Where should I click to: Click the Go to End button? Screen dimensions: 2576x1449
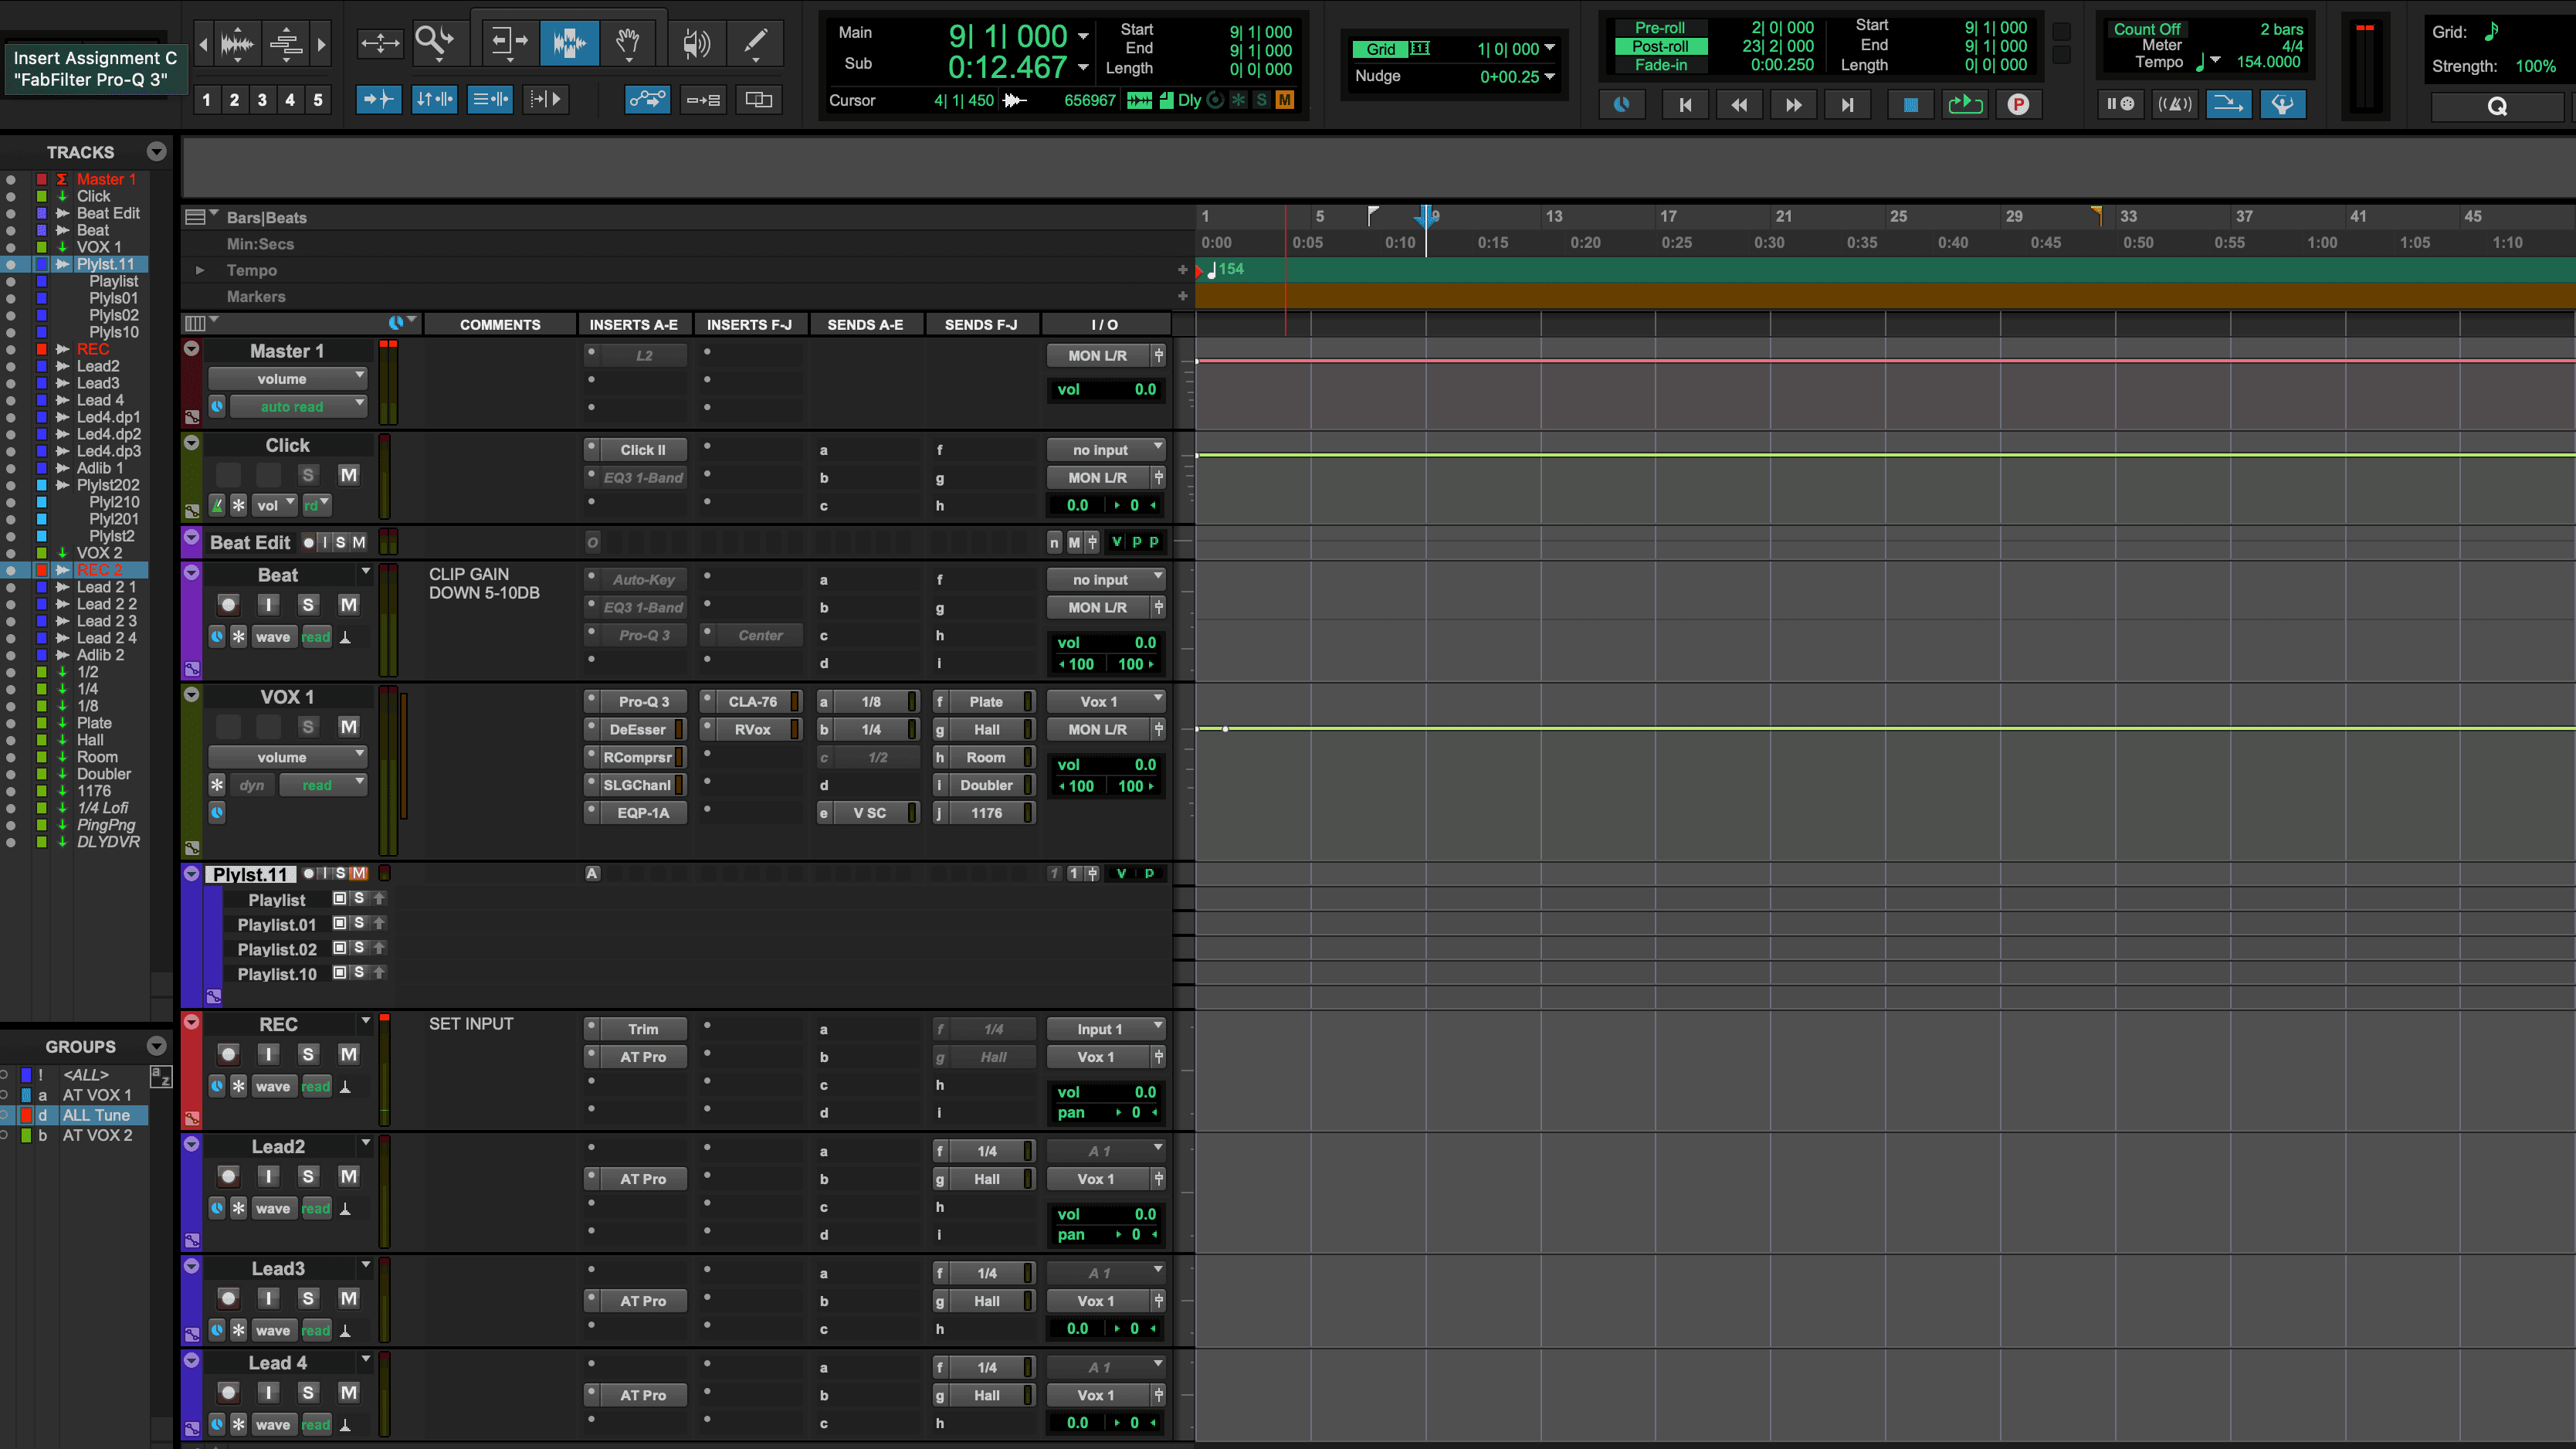(1847, 104)
